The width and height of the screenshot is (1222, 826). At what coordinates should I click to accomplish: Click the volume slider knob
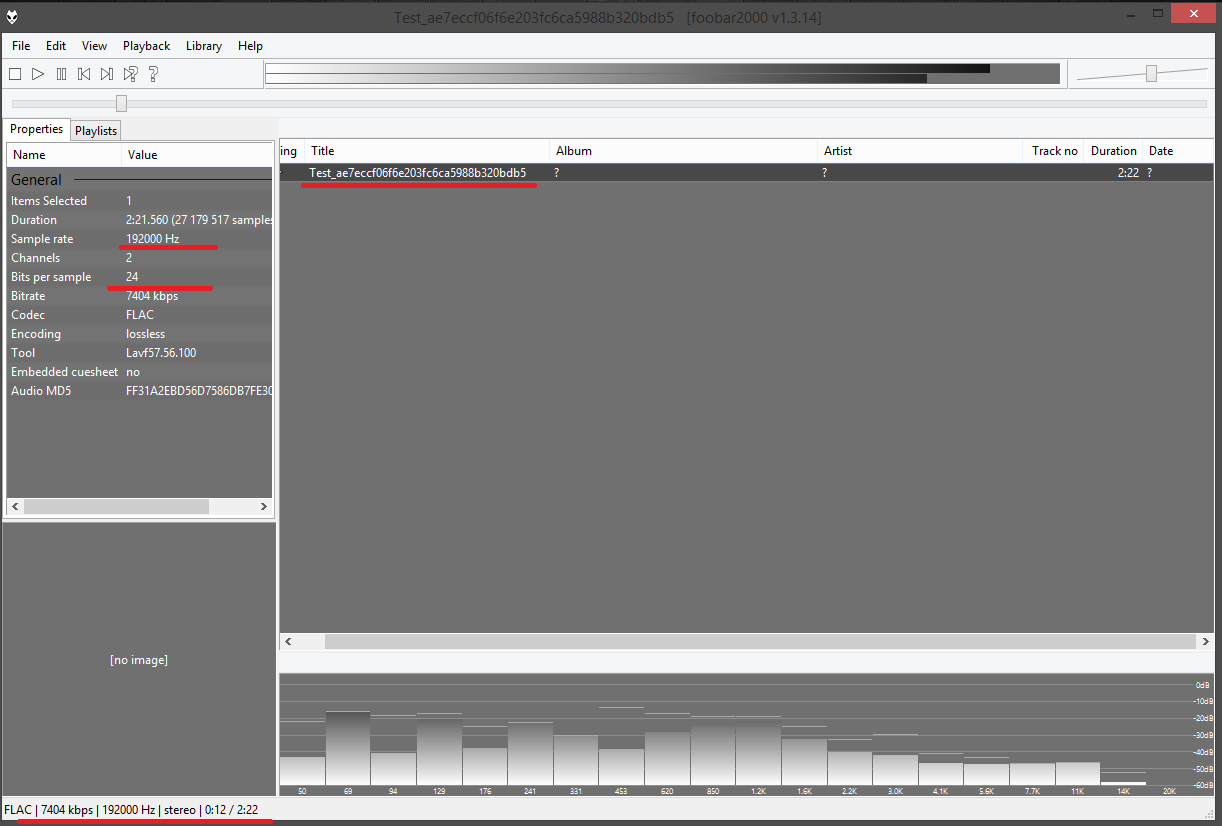coord(1152,73)
